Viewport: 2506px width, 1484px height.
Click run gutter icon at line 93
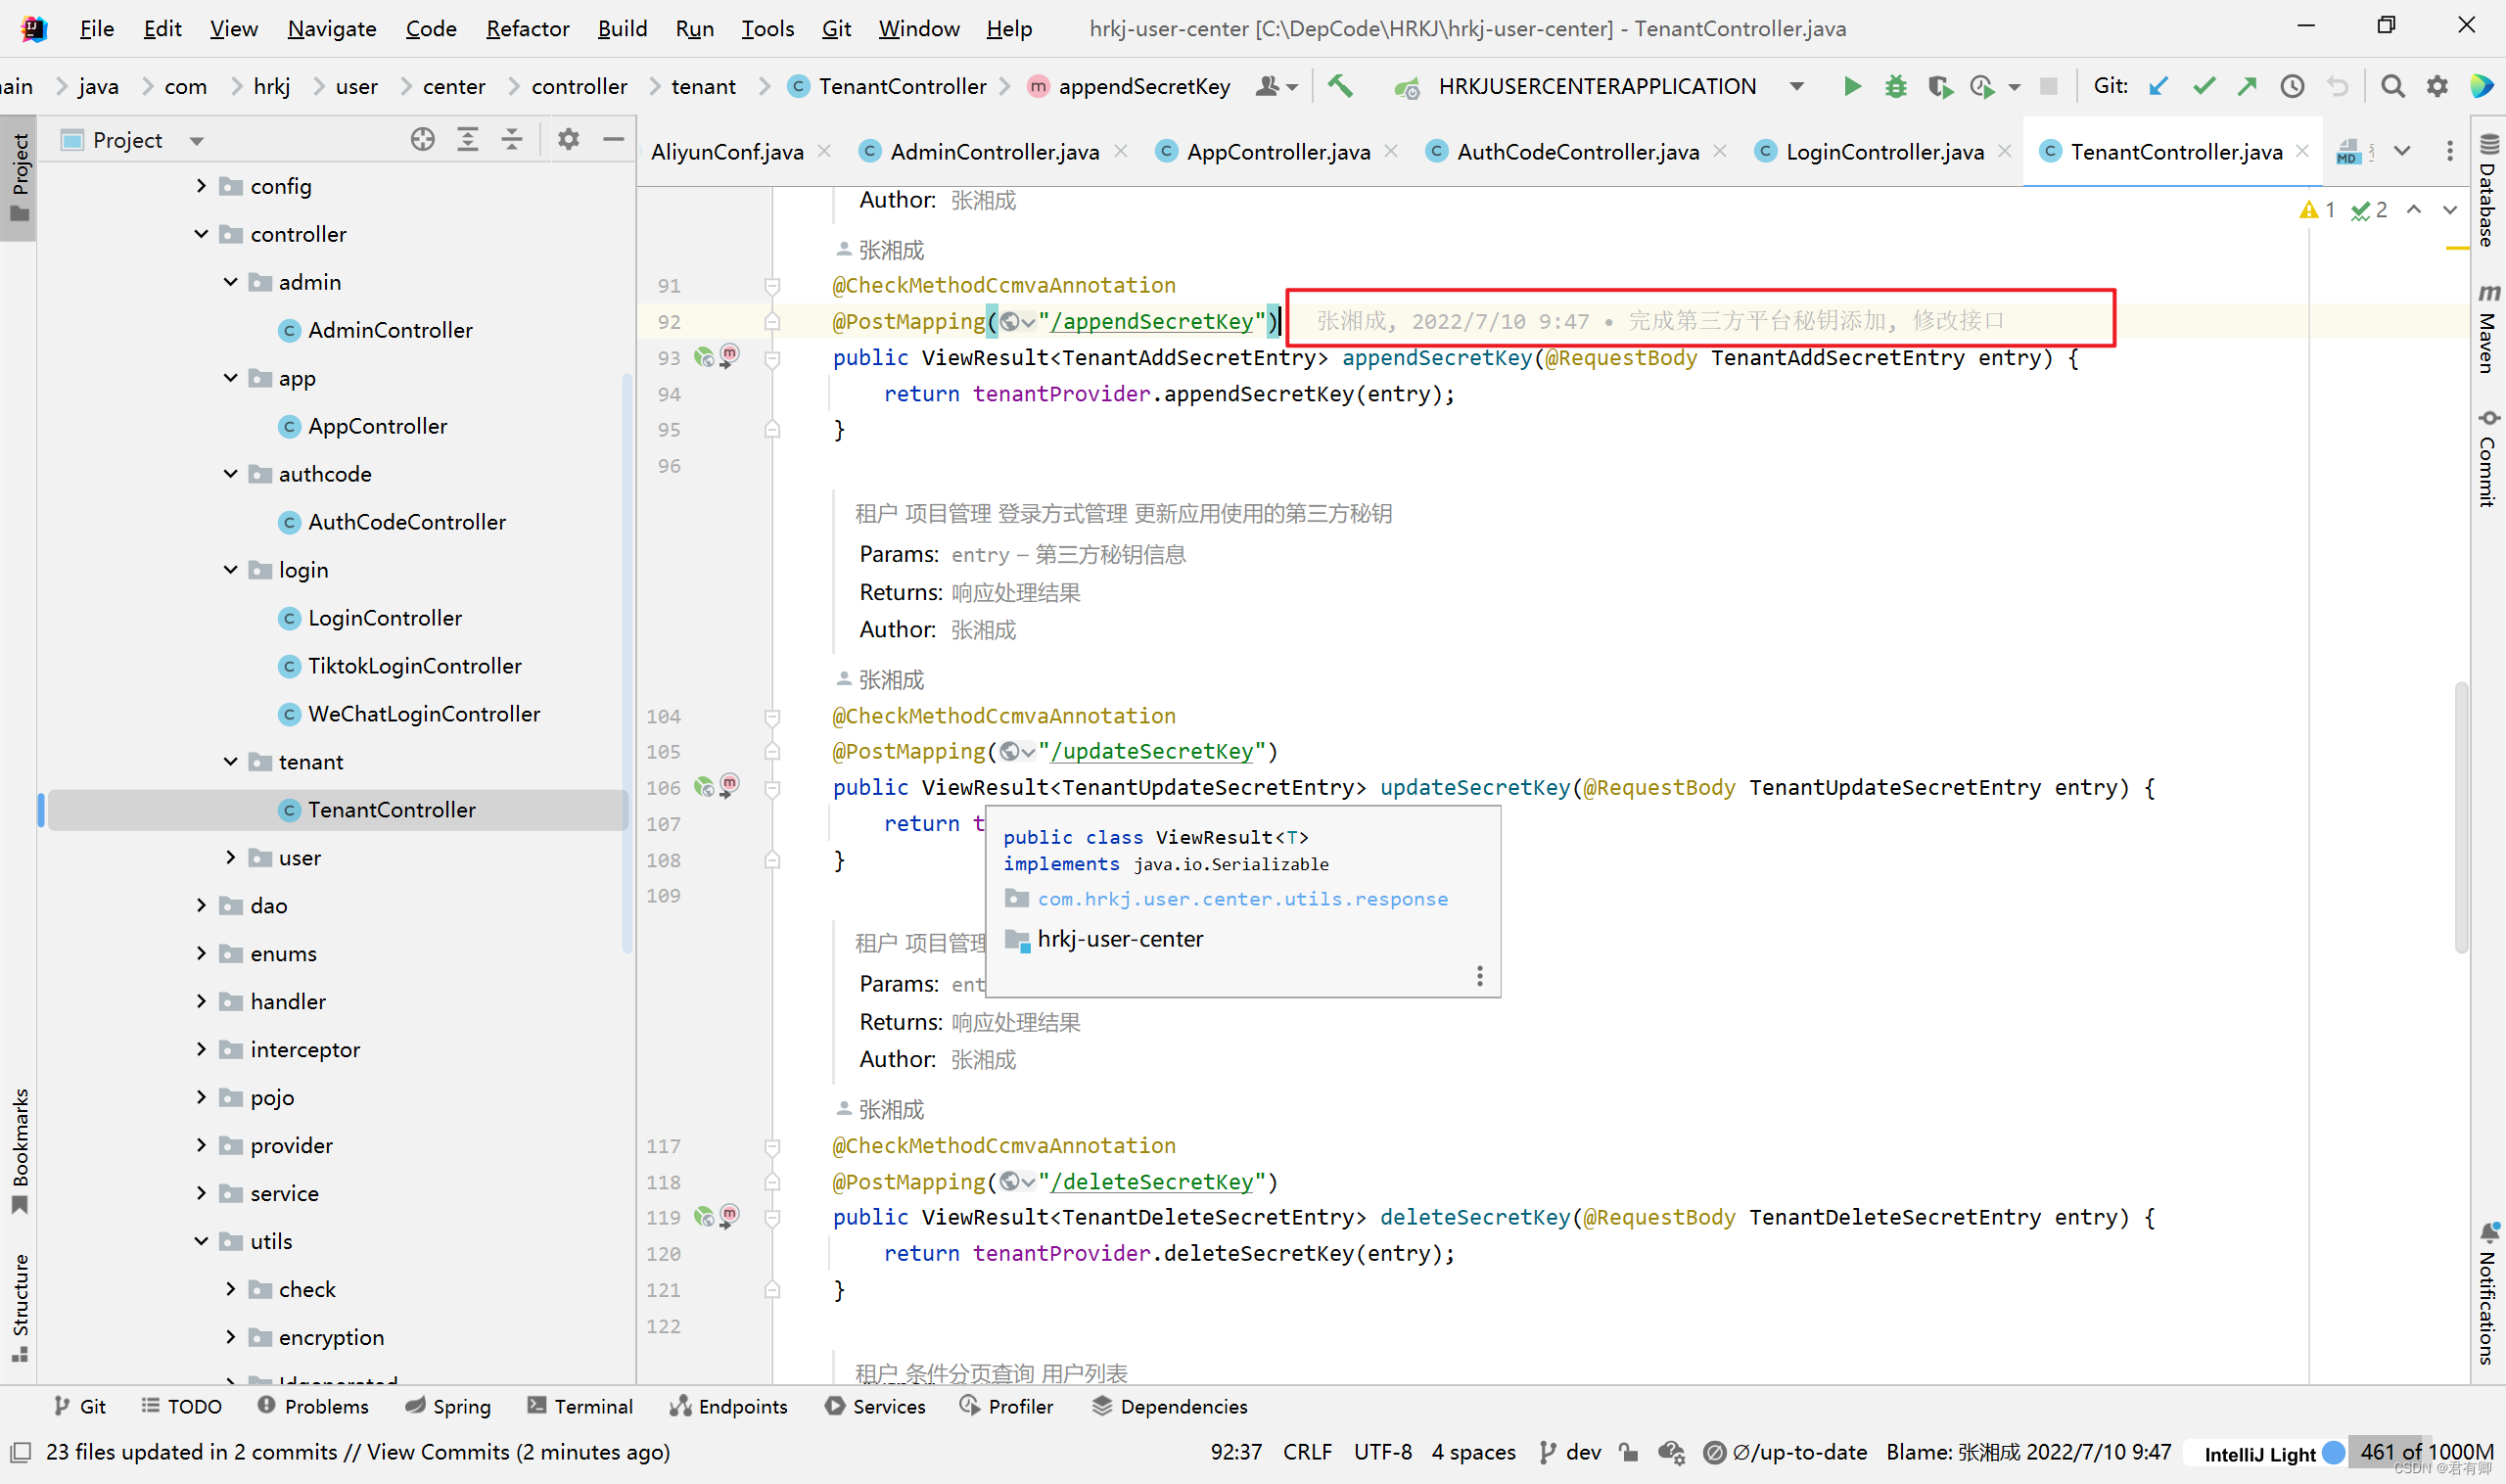[705, 357]
